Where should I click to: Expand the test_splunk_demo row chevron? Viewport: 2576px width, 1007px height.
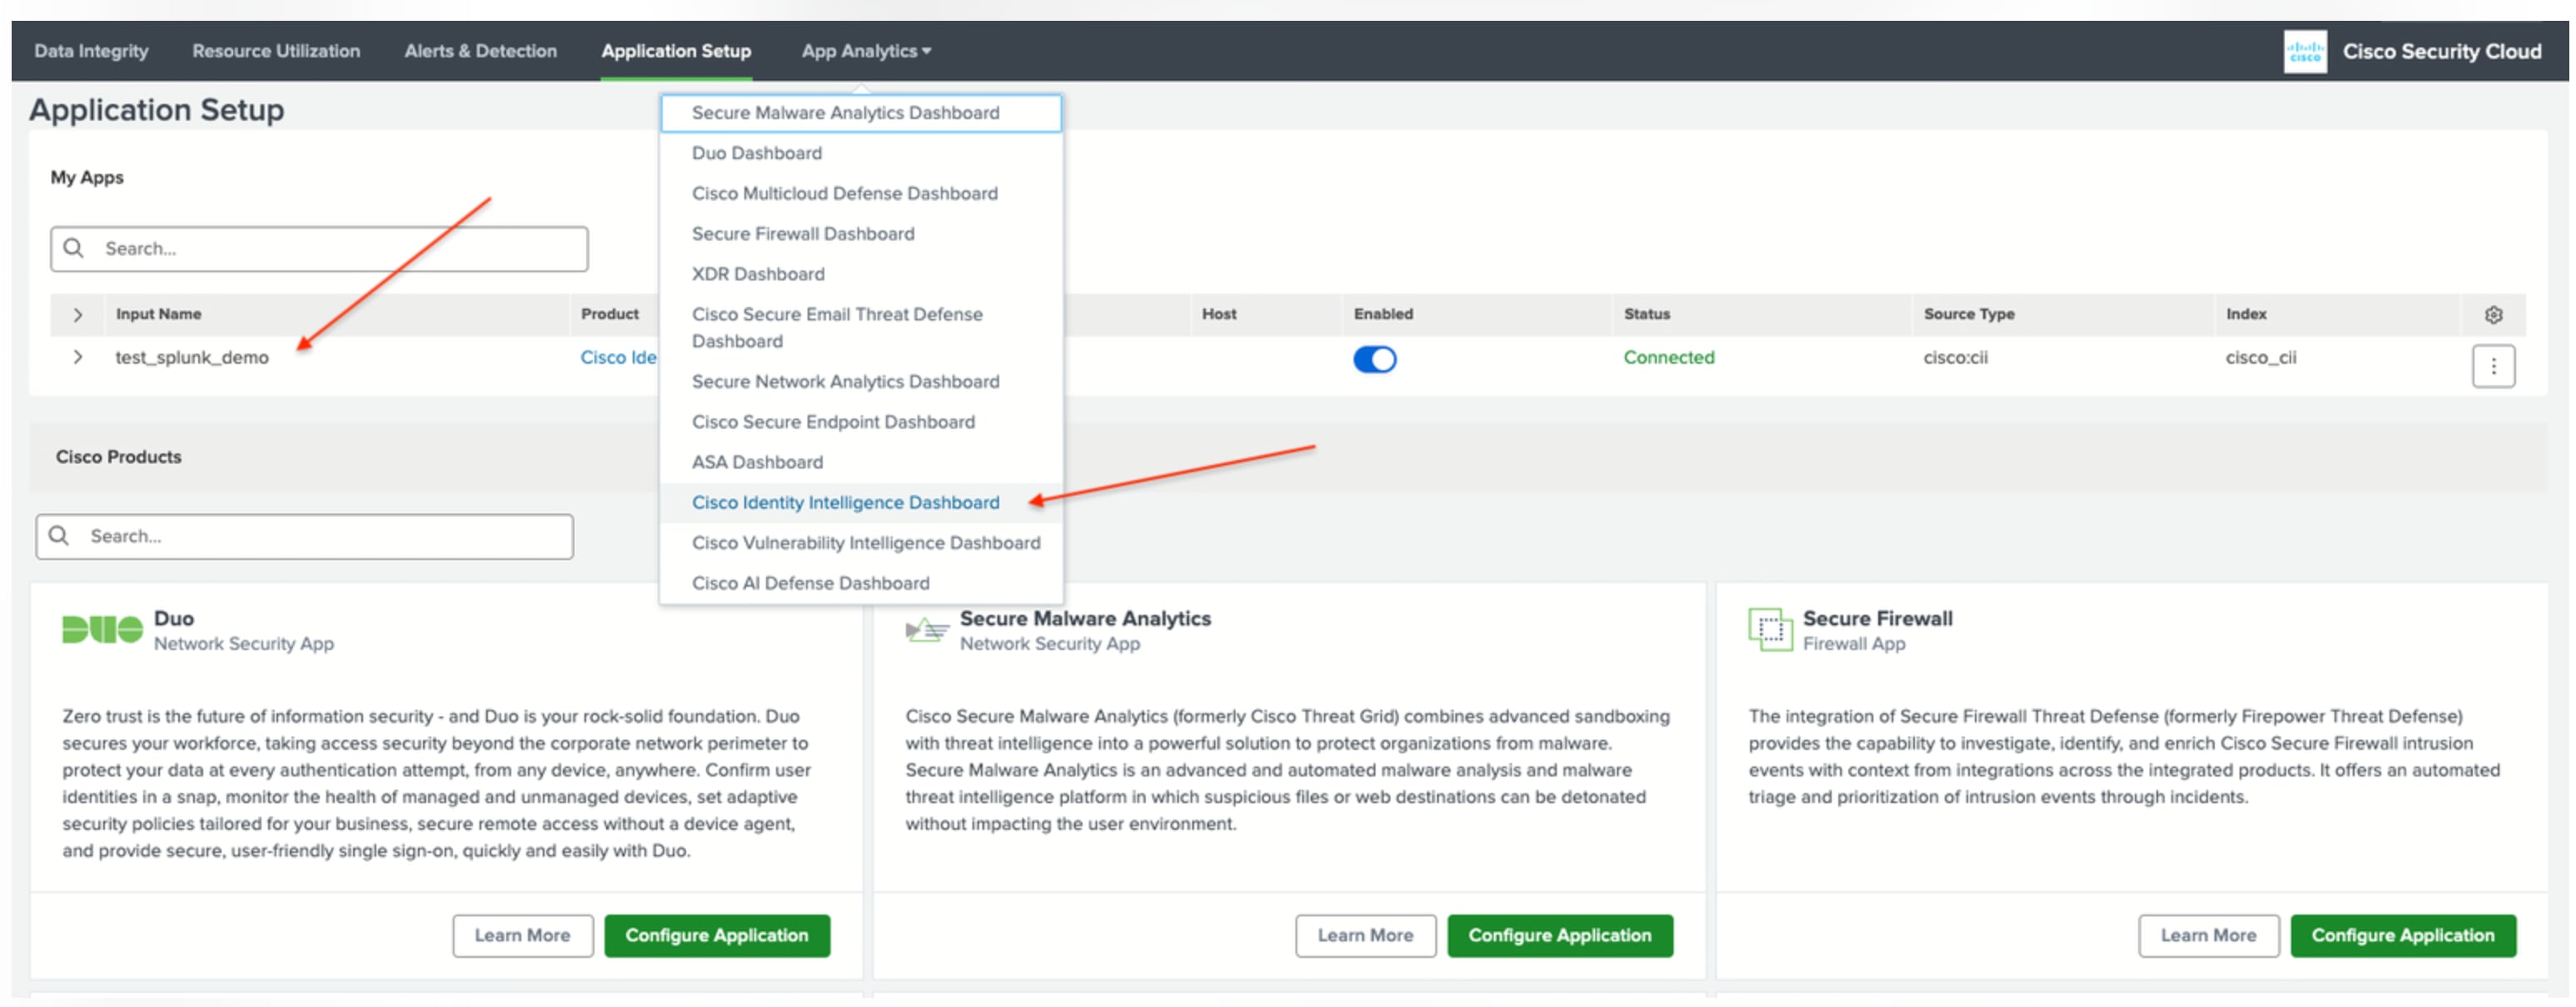click(78, 357)
